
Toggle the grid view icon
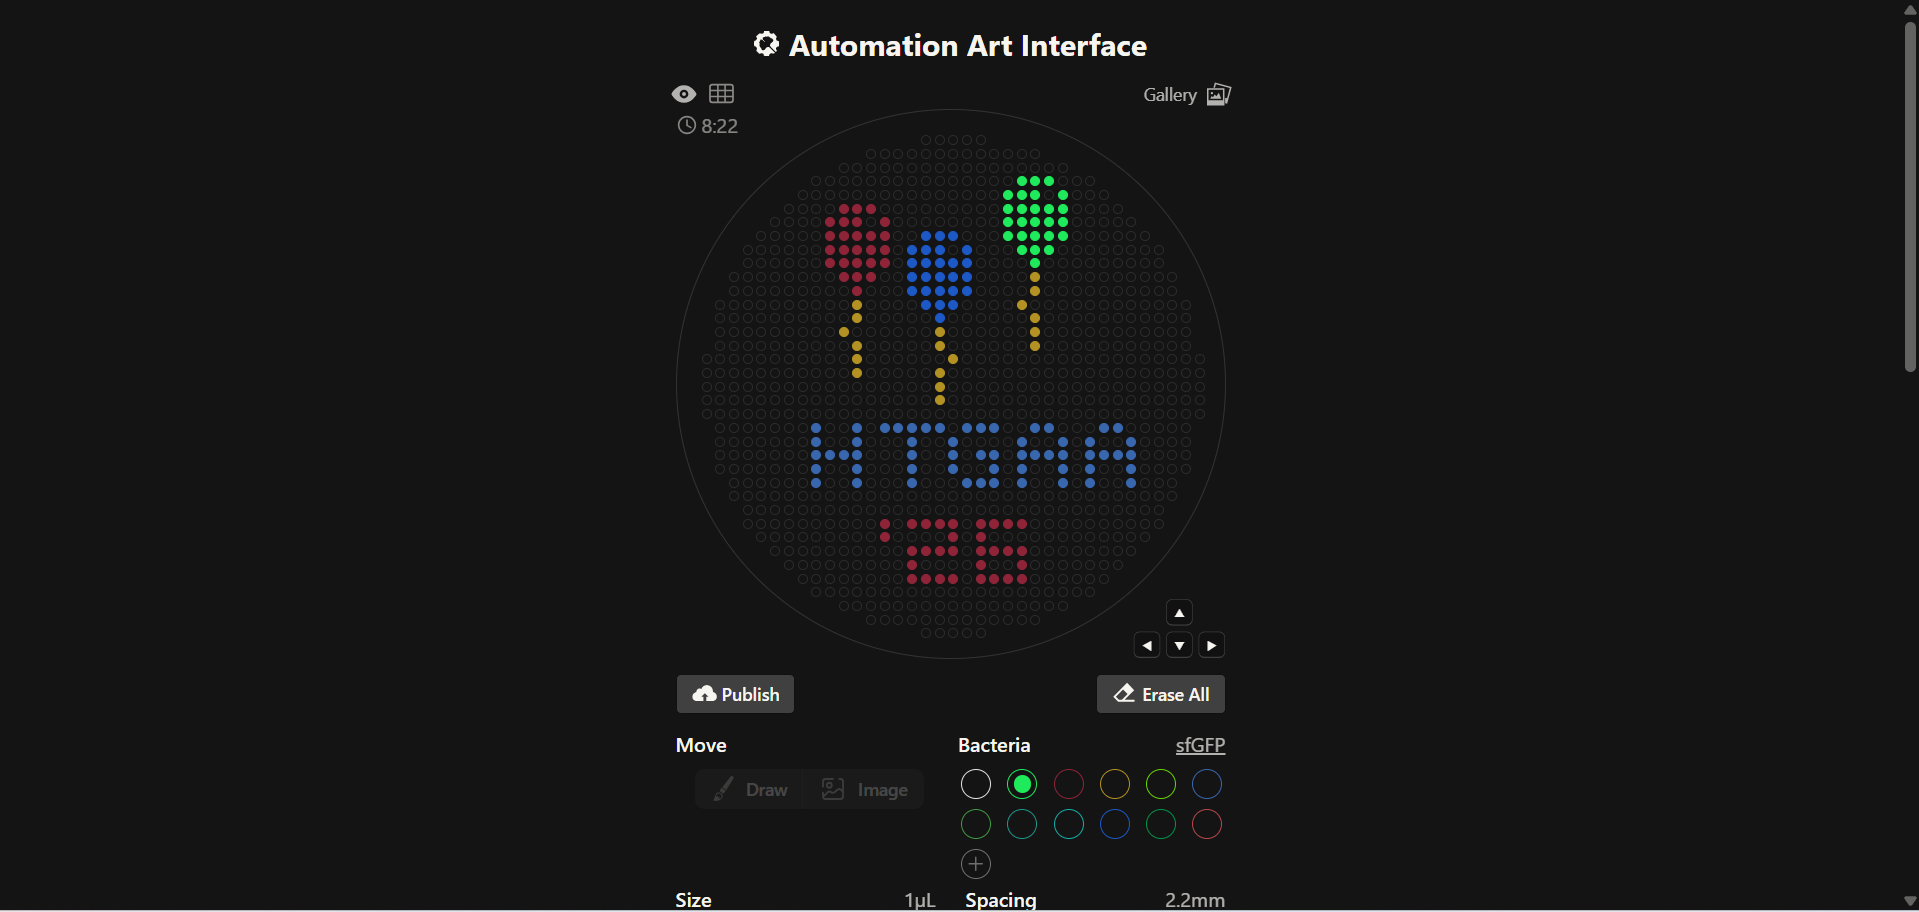click(721, 94)
